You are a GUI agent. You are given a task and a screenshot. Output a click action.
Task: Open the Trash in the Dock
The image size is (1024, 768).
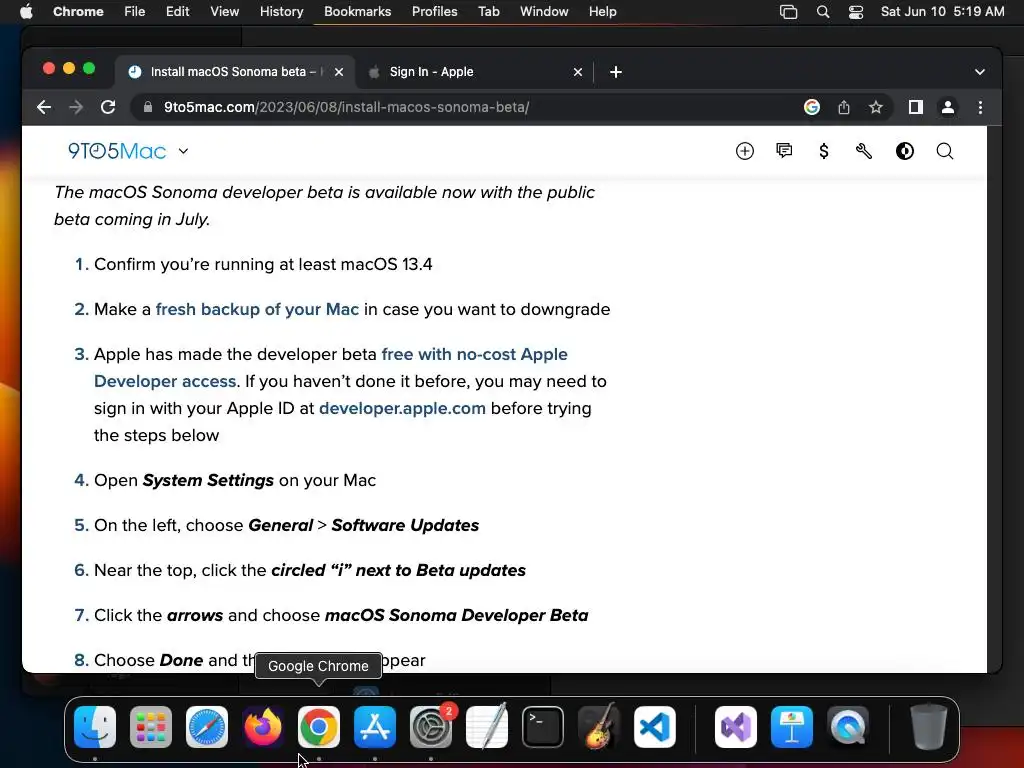point(929,727)
